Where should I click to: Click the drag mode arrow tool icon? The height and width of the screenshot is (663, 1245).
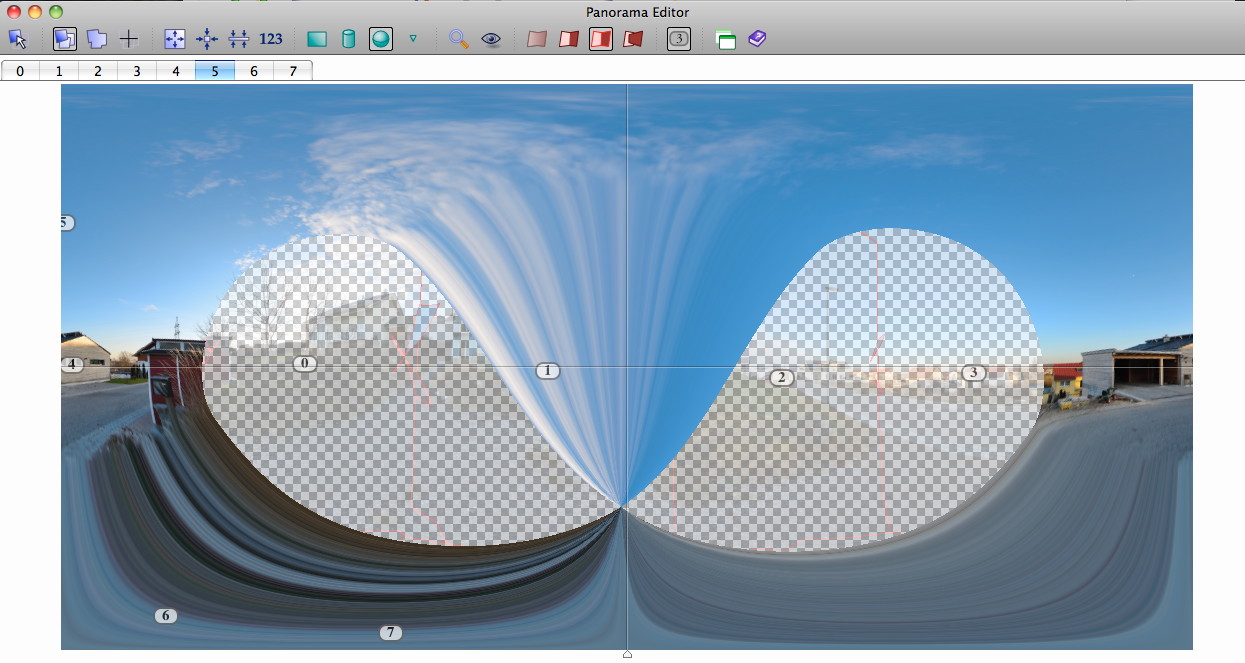tap(18, 39)
